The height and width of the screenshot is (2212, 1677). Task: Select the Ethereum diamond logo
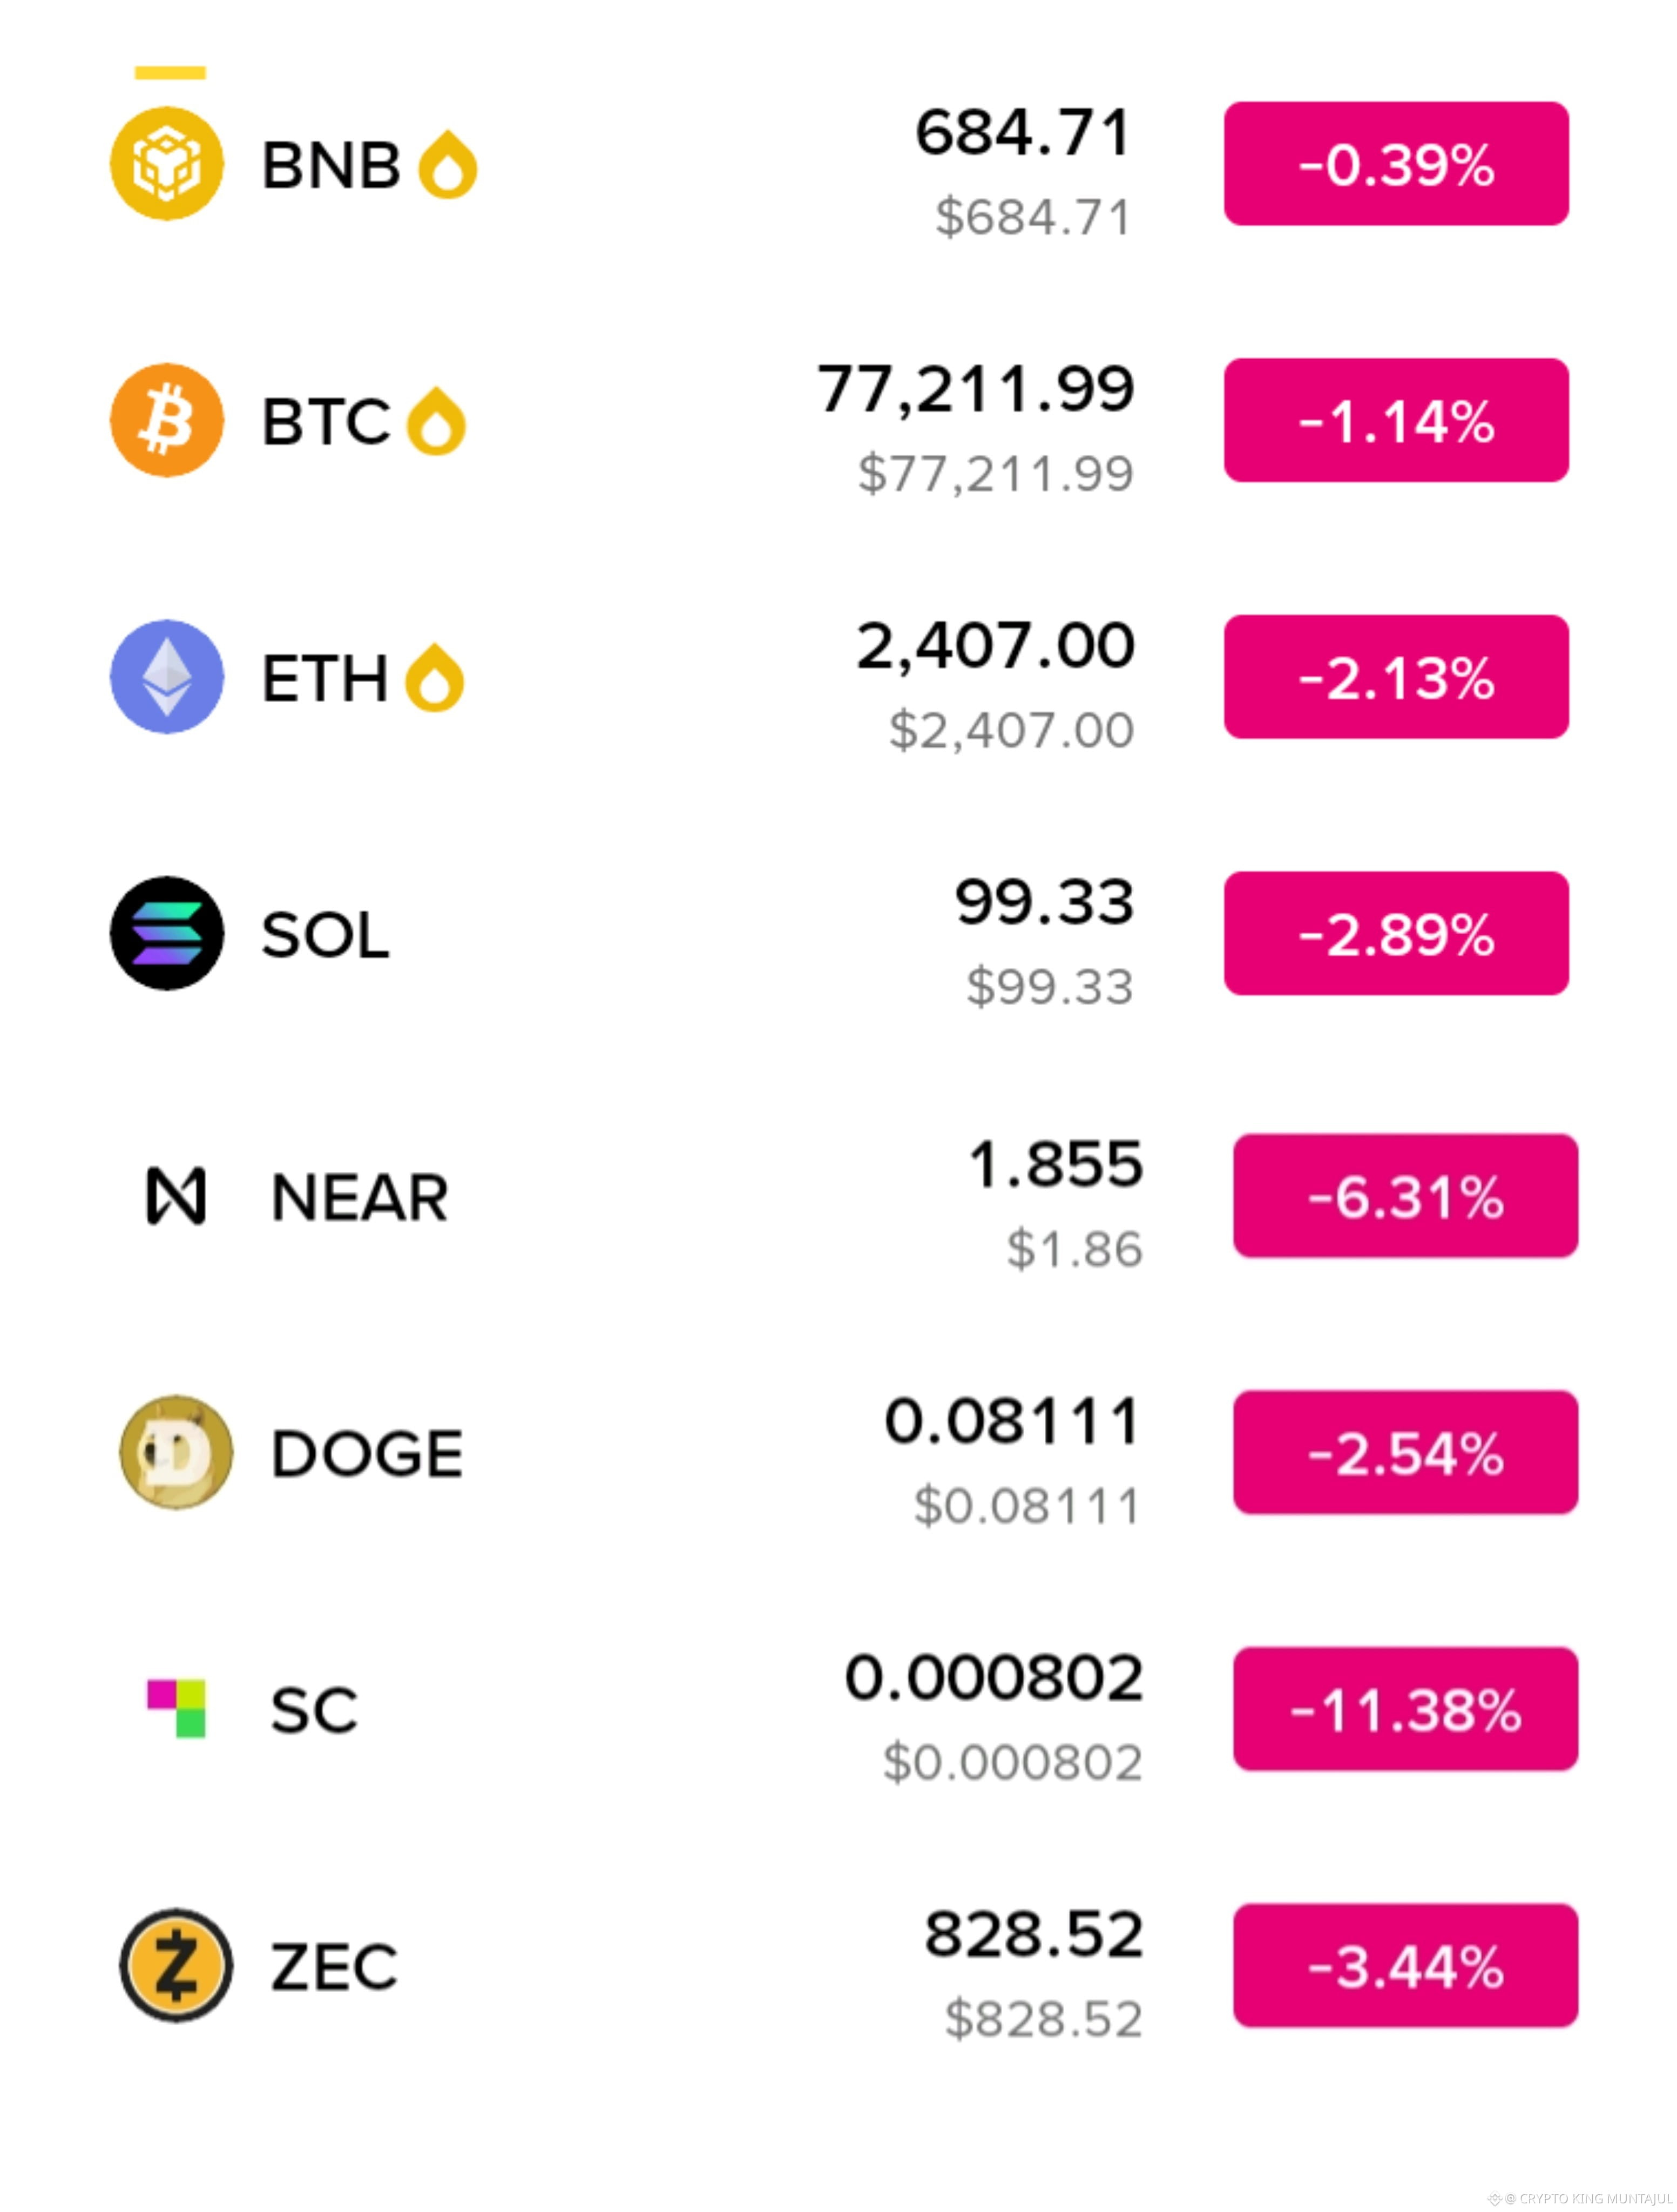pyautogui.click(x=167, y=677)
